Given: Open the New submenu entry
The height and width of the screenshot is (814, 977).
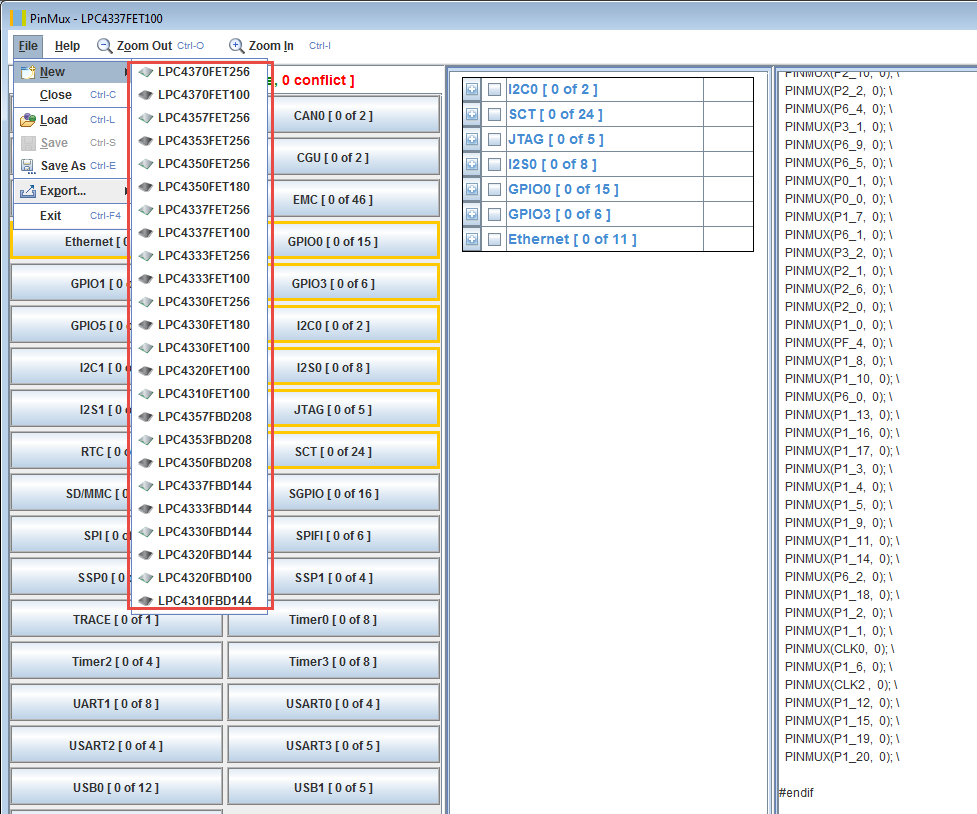Looking at the screenshot, I should point(72,72).
